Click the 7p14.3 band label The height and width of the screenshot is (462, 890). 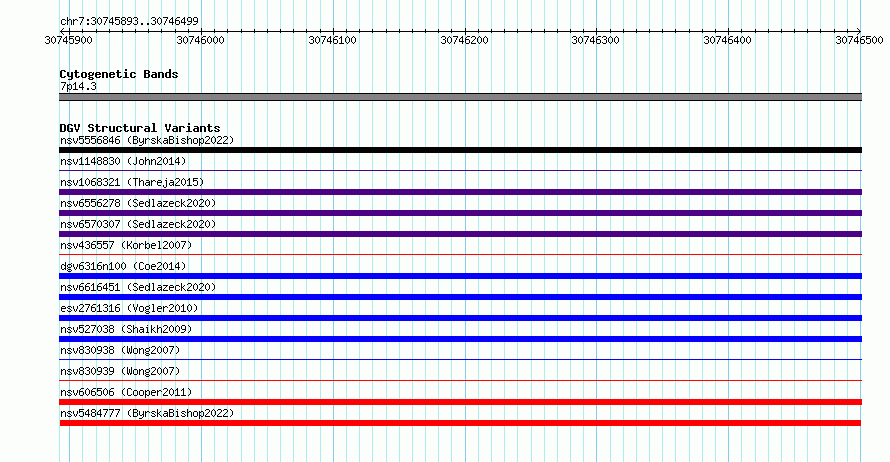click(x=78, y=86)
